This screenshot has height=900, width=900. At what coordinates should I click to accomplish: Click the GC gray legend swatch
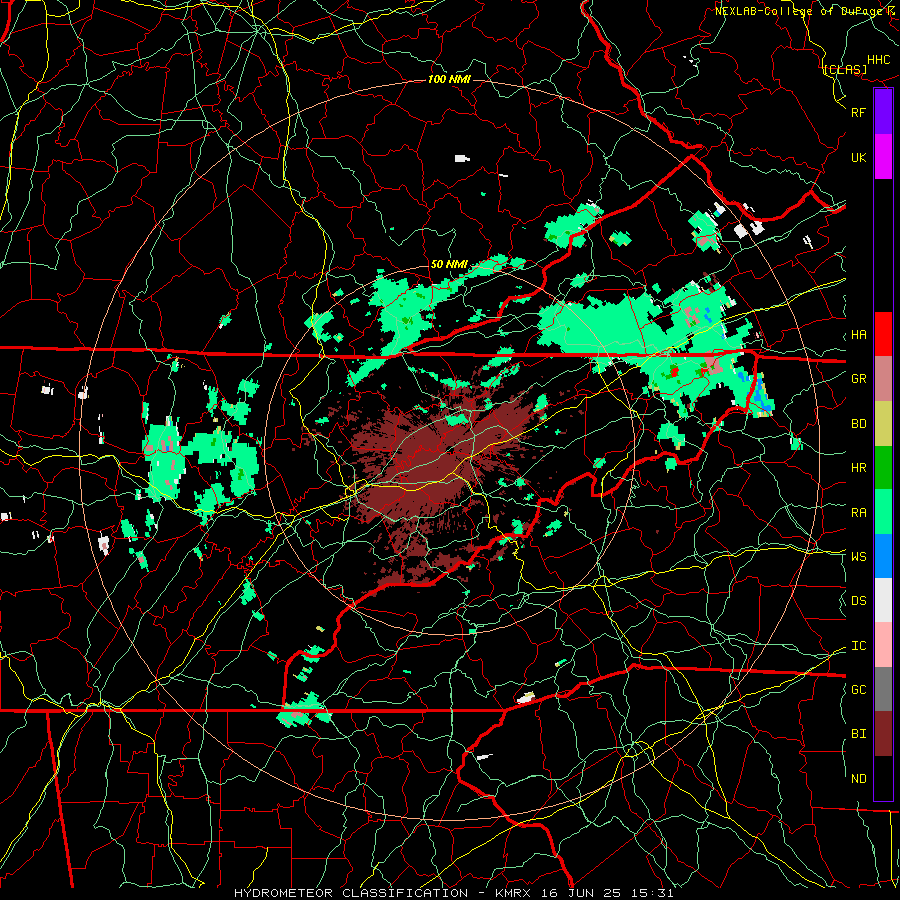(x=883, y=689)
